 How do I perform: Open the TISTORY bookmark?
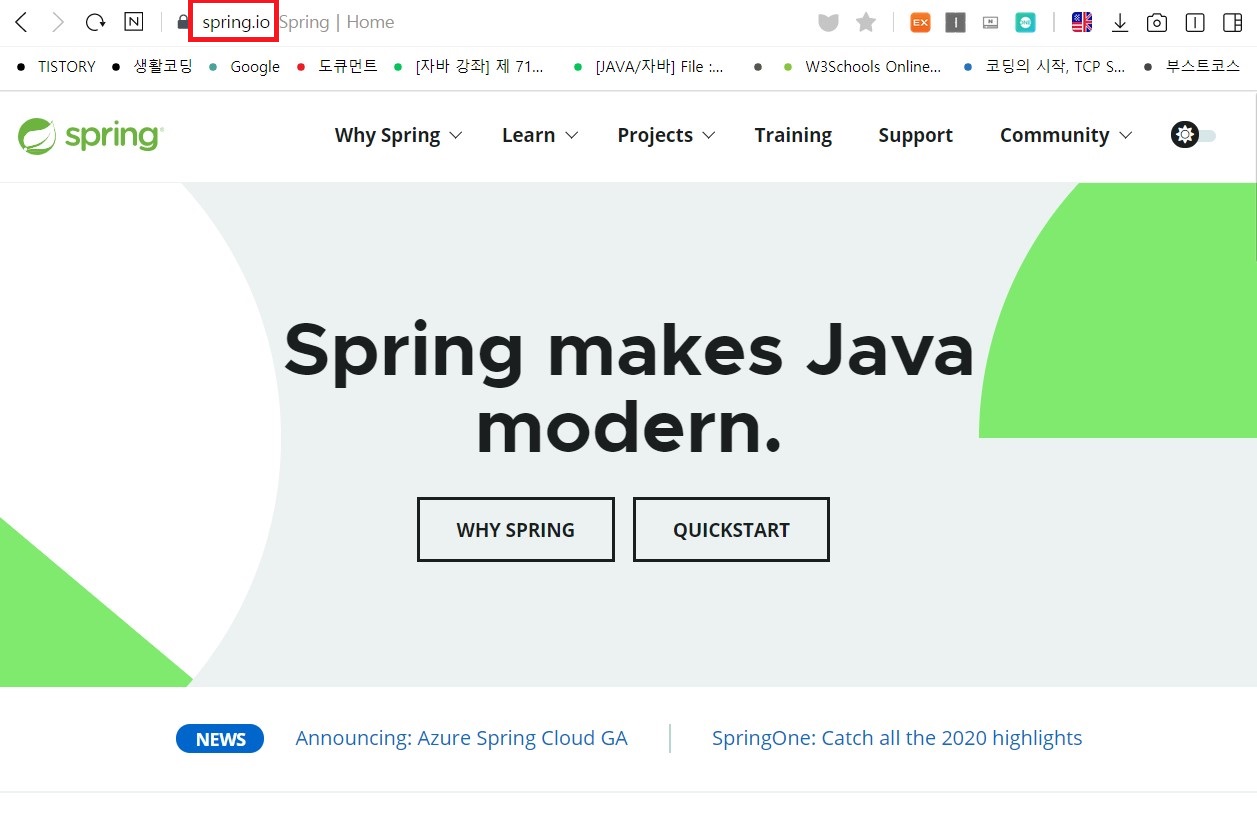[56, 67]
